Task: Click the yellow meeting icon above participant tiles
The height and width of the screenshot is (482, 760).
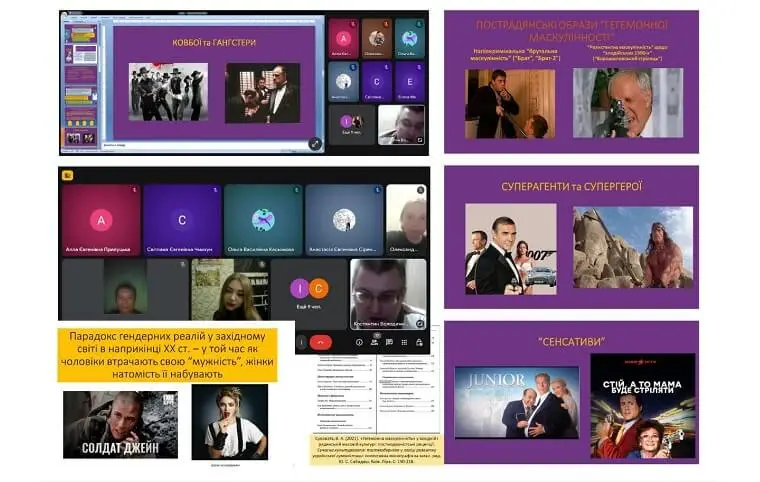Action: coord(67,174)
